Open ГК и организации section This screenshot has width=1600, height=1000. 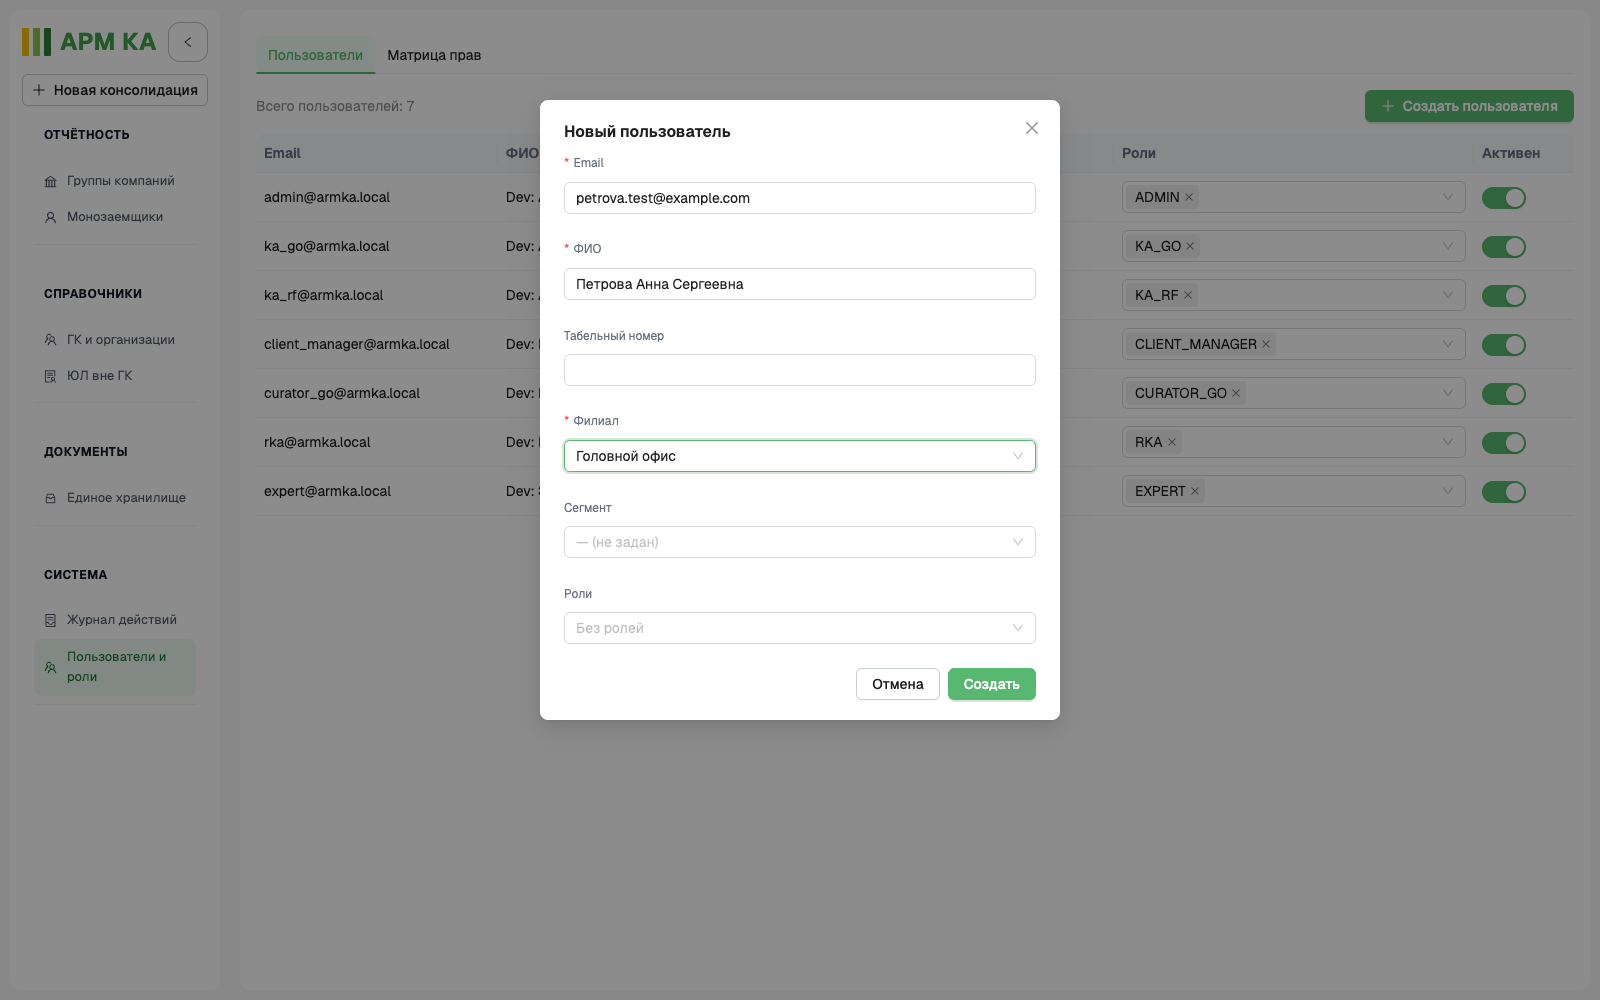pos(115,340)
